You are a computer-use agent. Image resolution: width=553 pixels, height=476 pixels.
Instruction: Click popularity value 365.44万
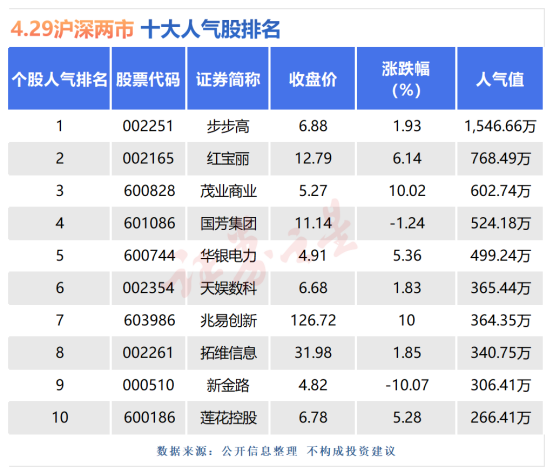tap(500, 288)
